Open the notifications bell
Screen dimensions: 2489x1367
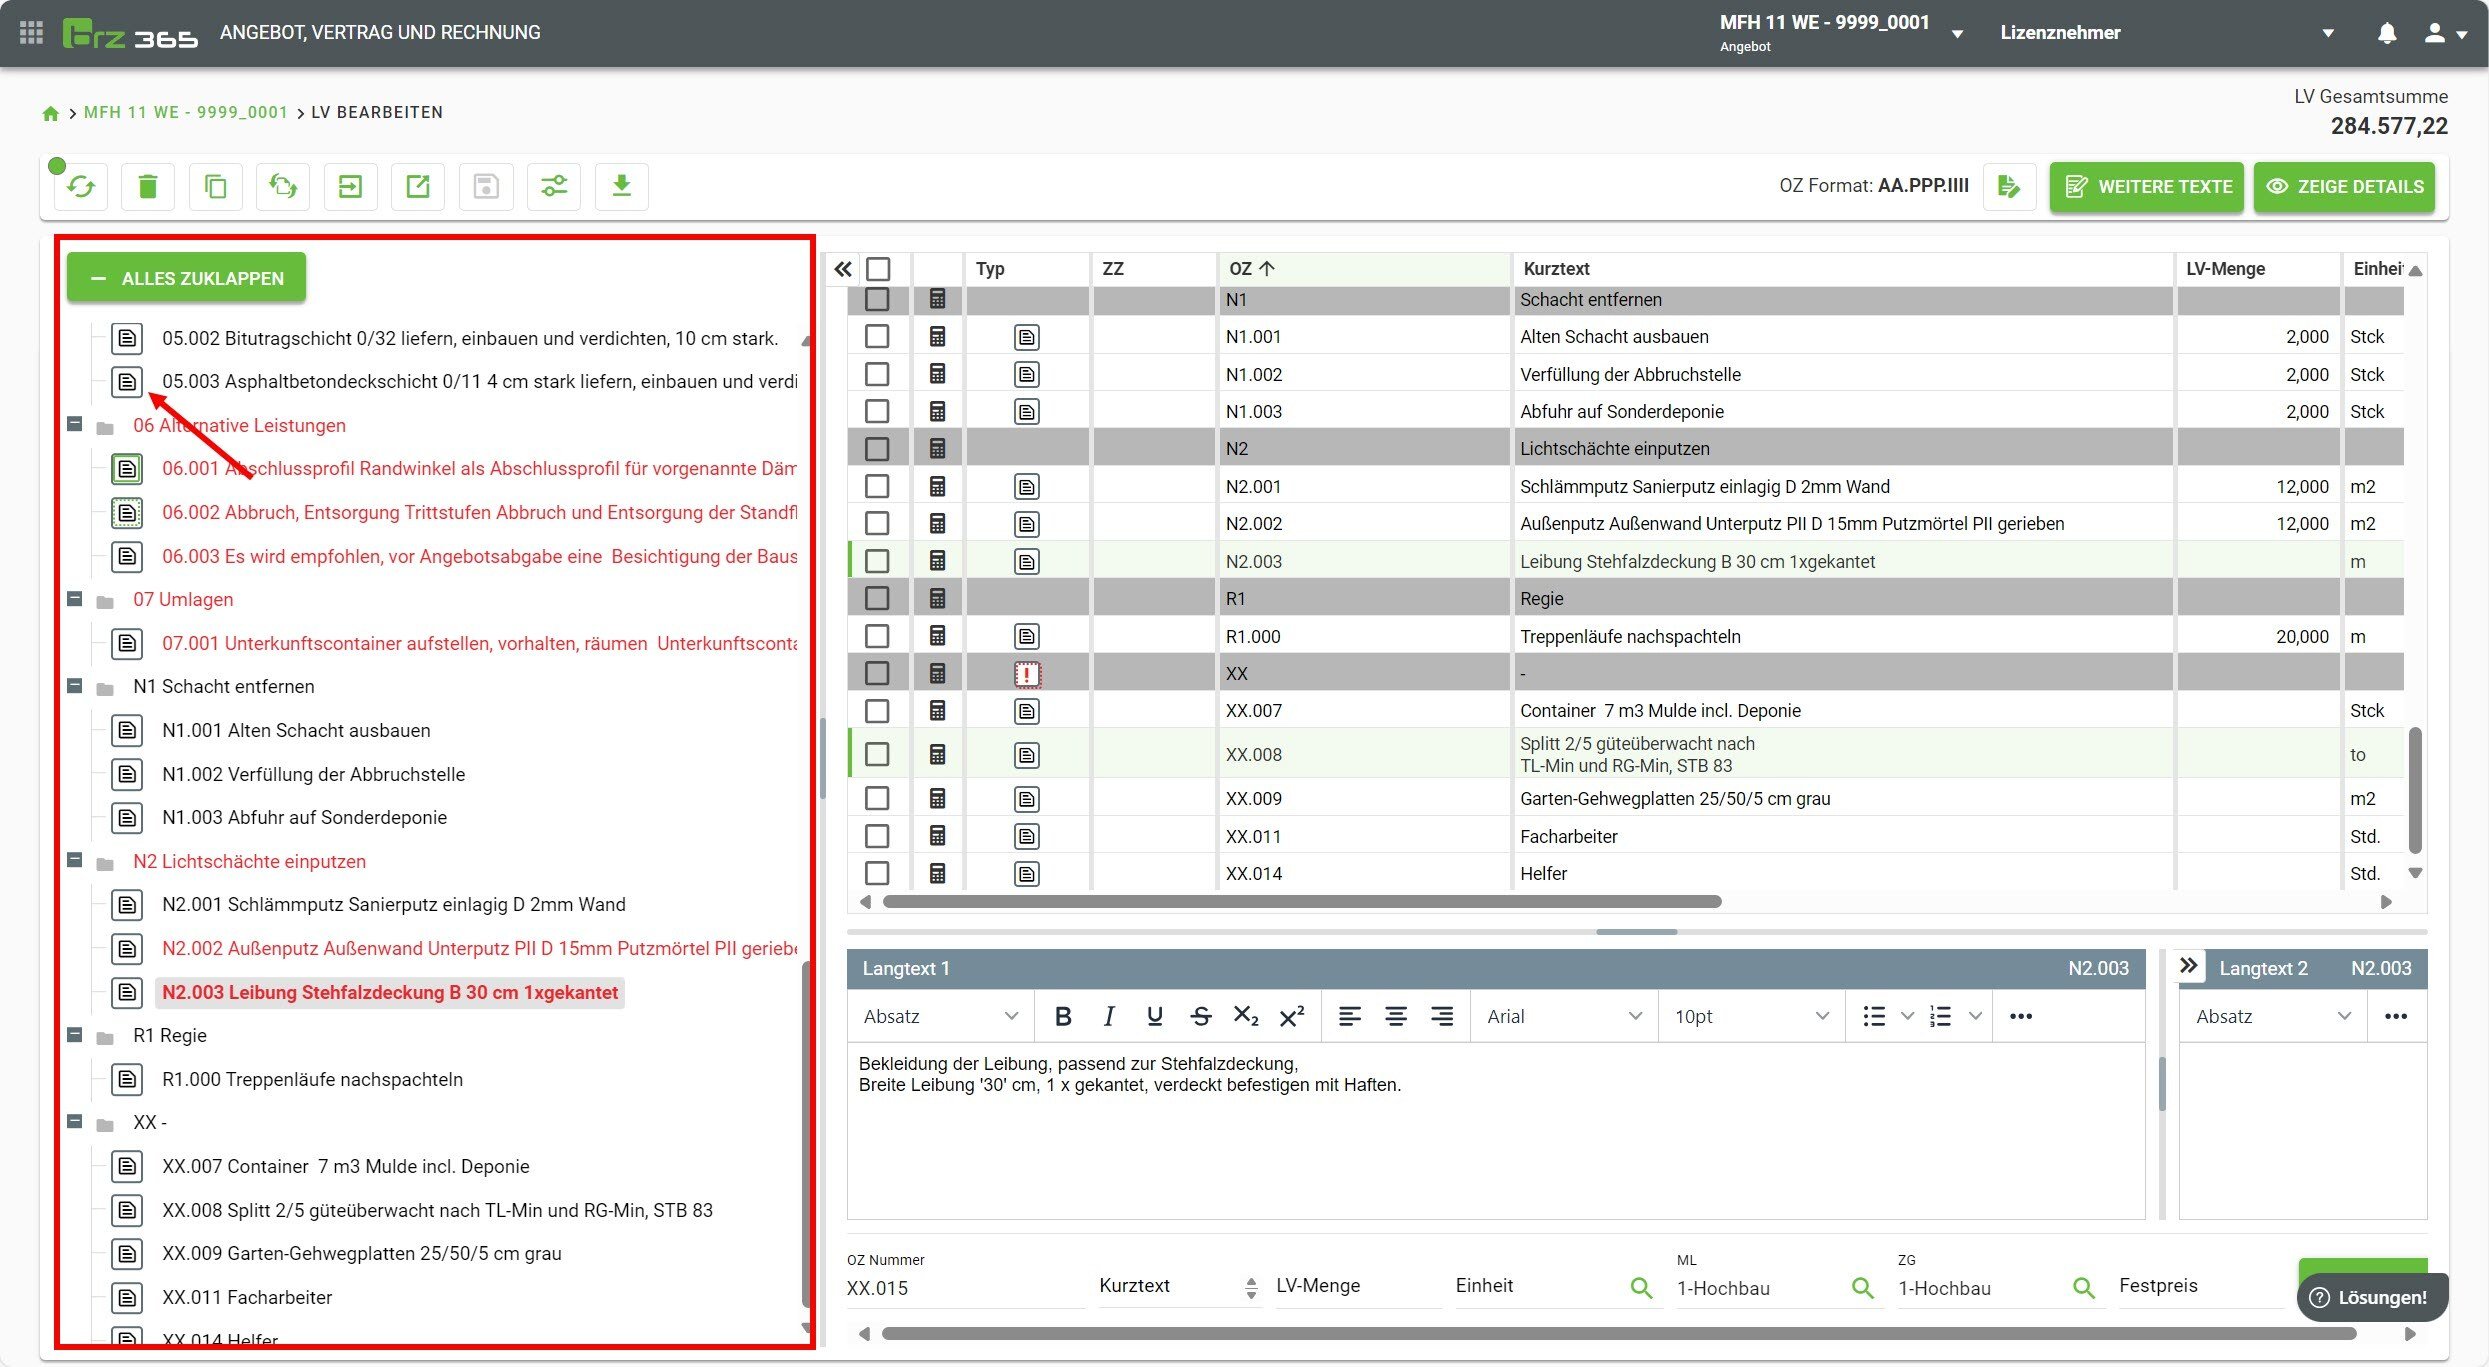coord(2387,33)
